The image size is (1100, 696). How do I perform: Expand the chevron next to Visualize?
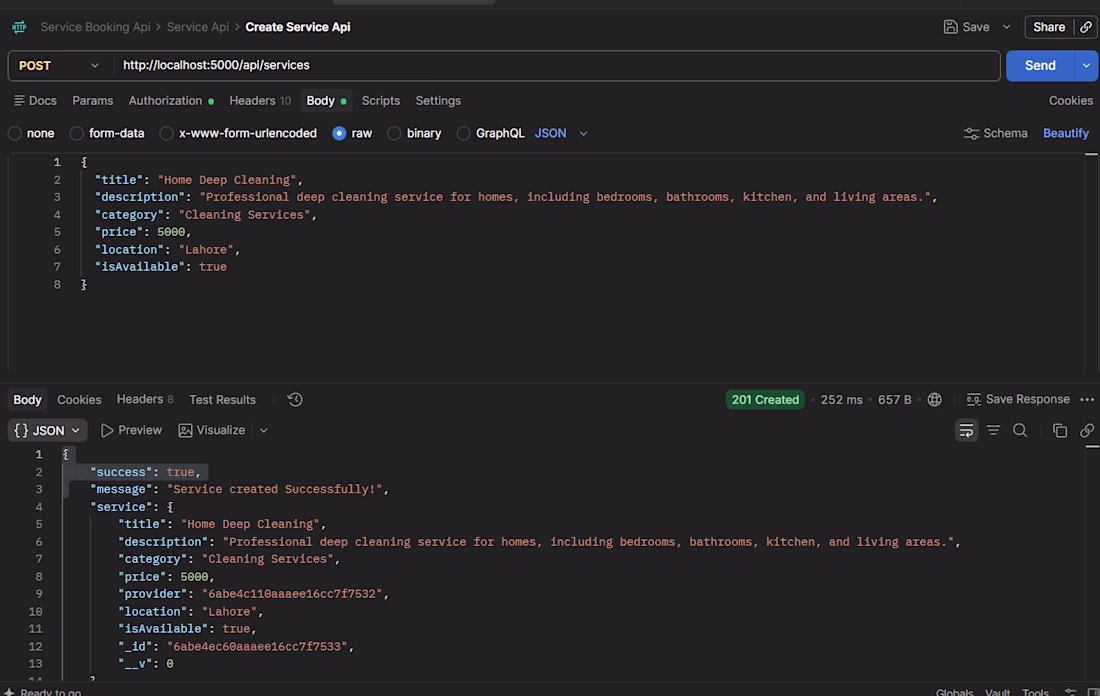(x=264, y=430)
